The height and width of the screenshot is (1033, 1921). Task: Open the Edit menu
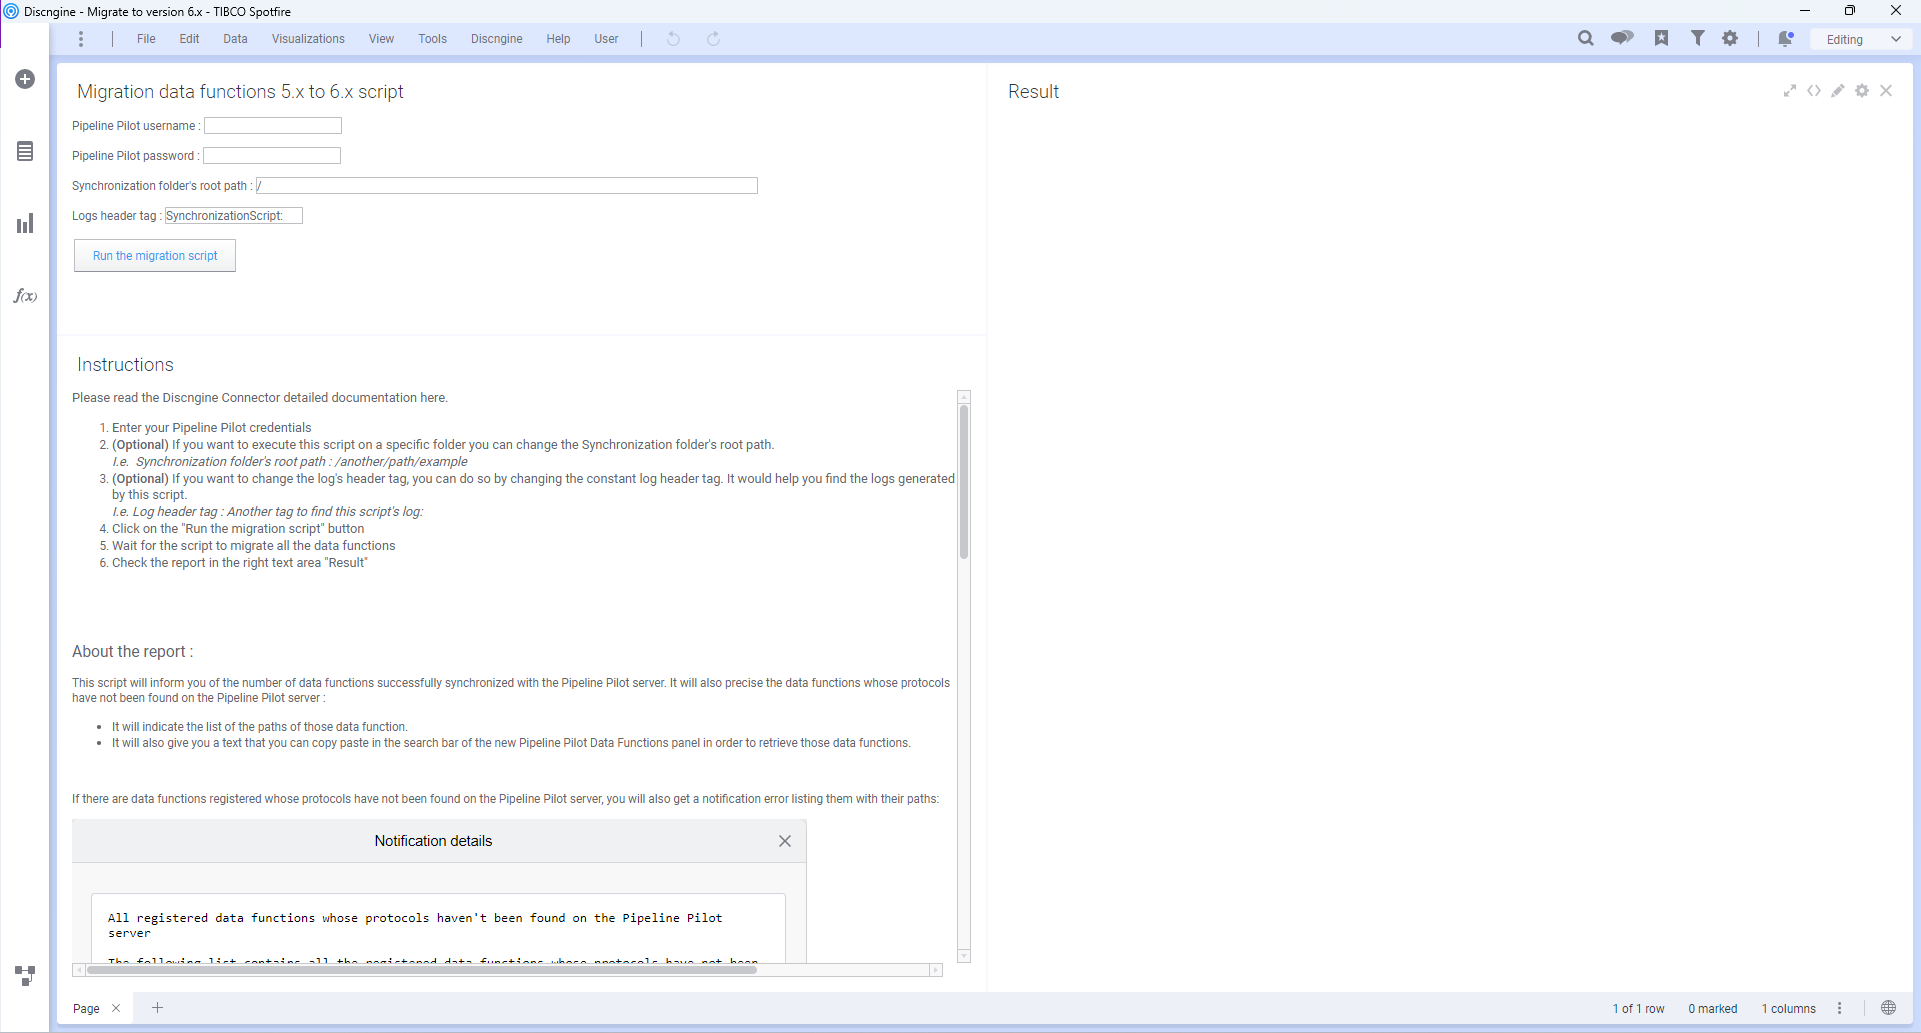tap(189, 39)
